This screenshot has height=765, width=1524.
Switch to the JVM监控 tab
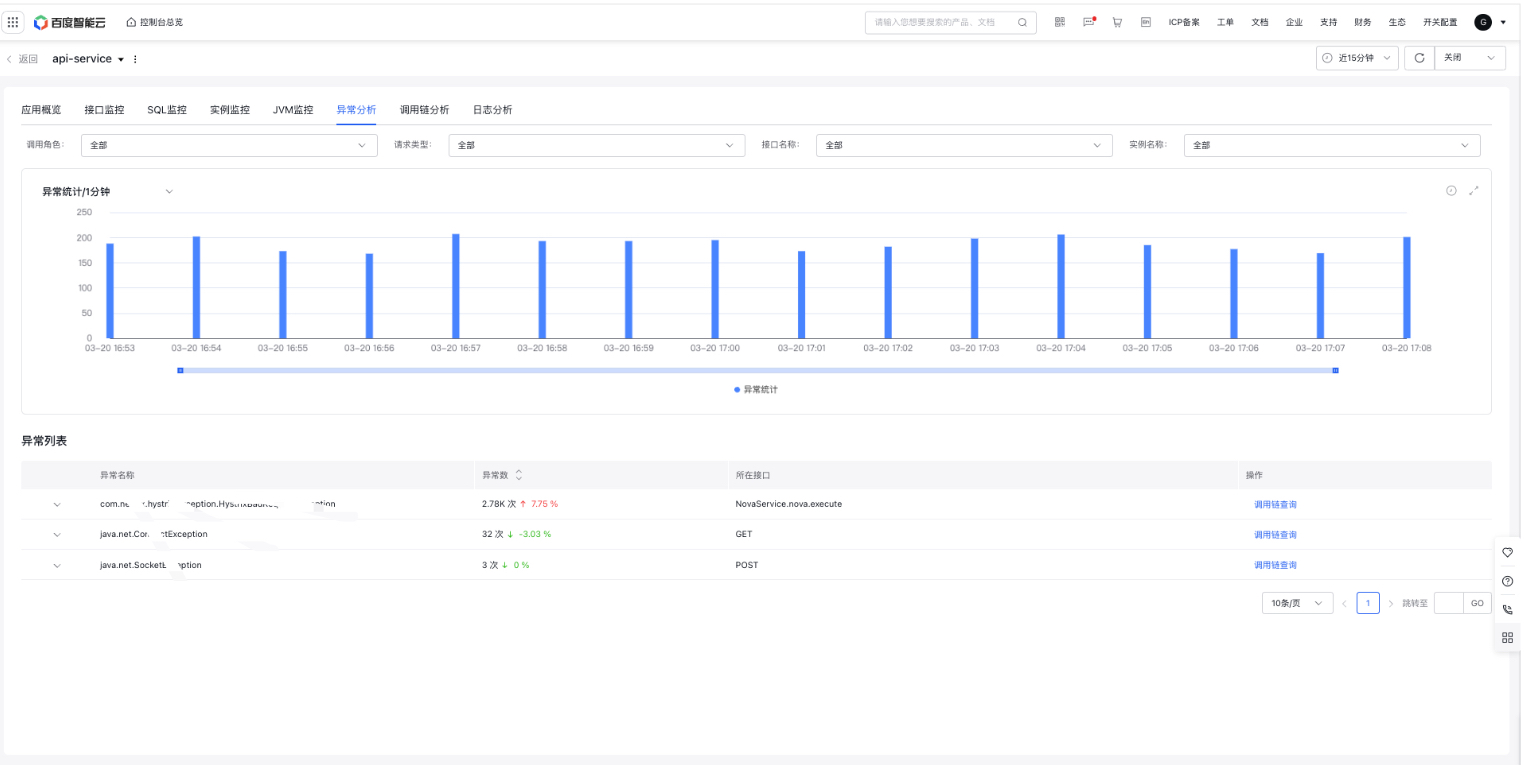tap(293, 110)
